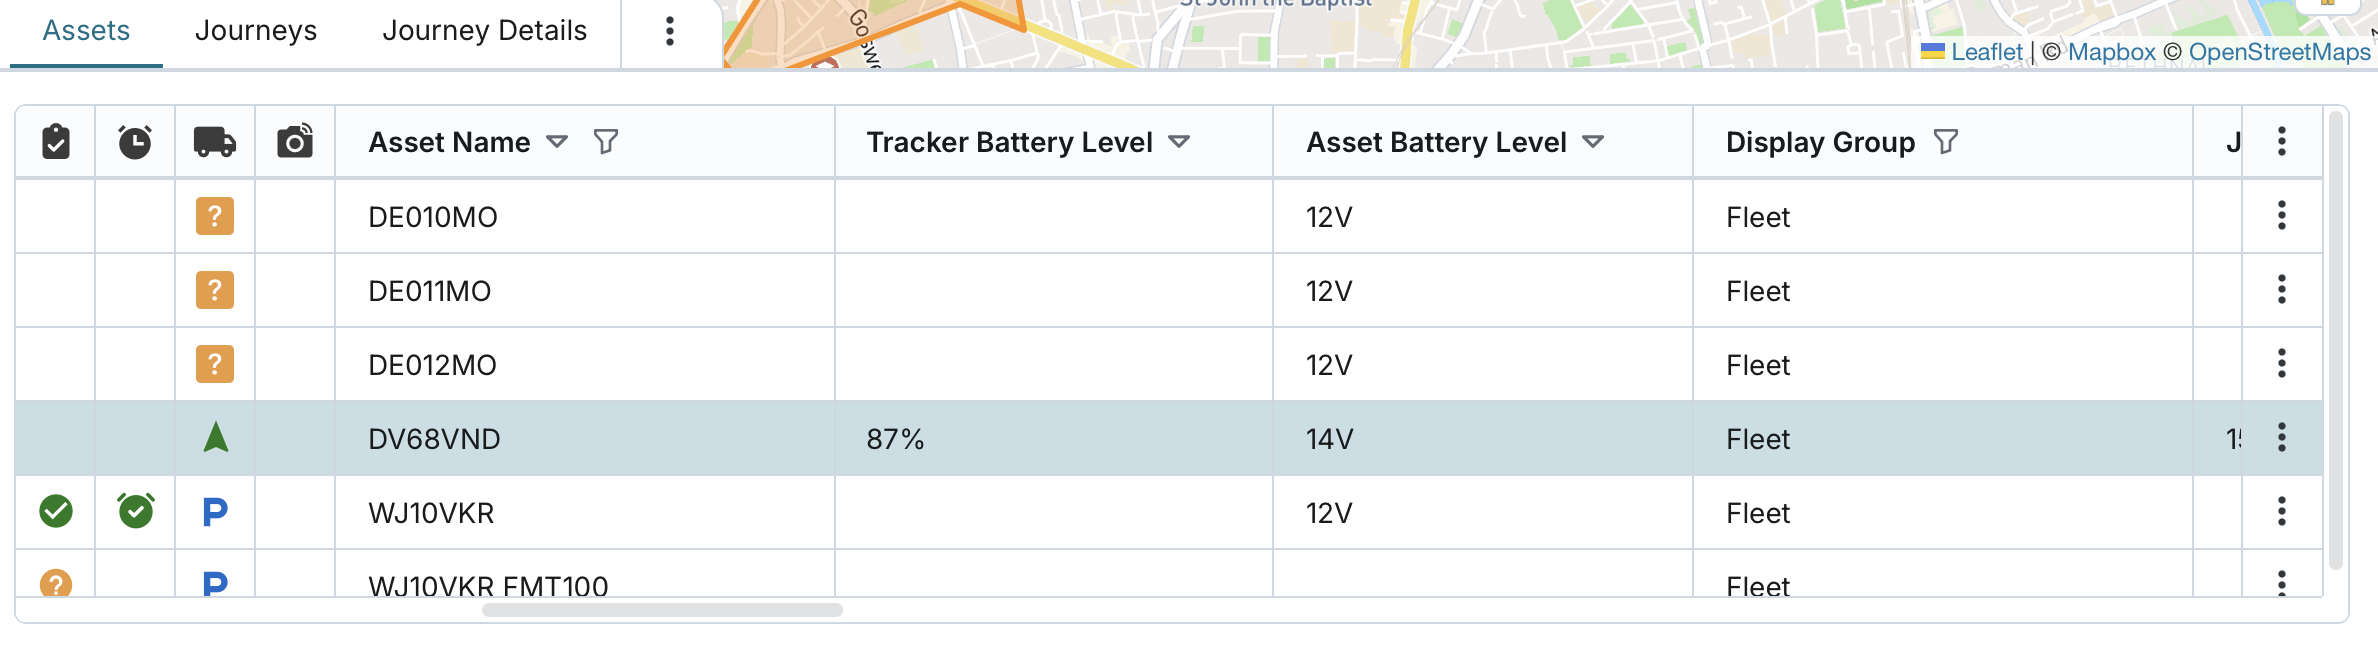Open the Leaflet attribution link
2378x650 pixels.
(x=1986, y=52)
